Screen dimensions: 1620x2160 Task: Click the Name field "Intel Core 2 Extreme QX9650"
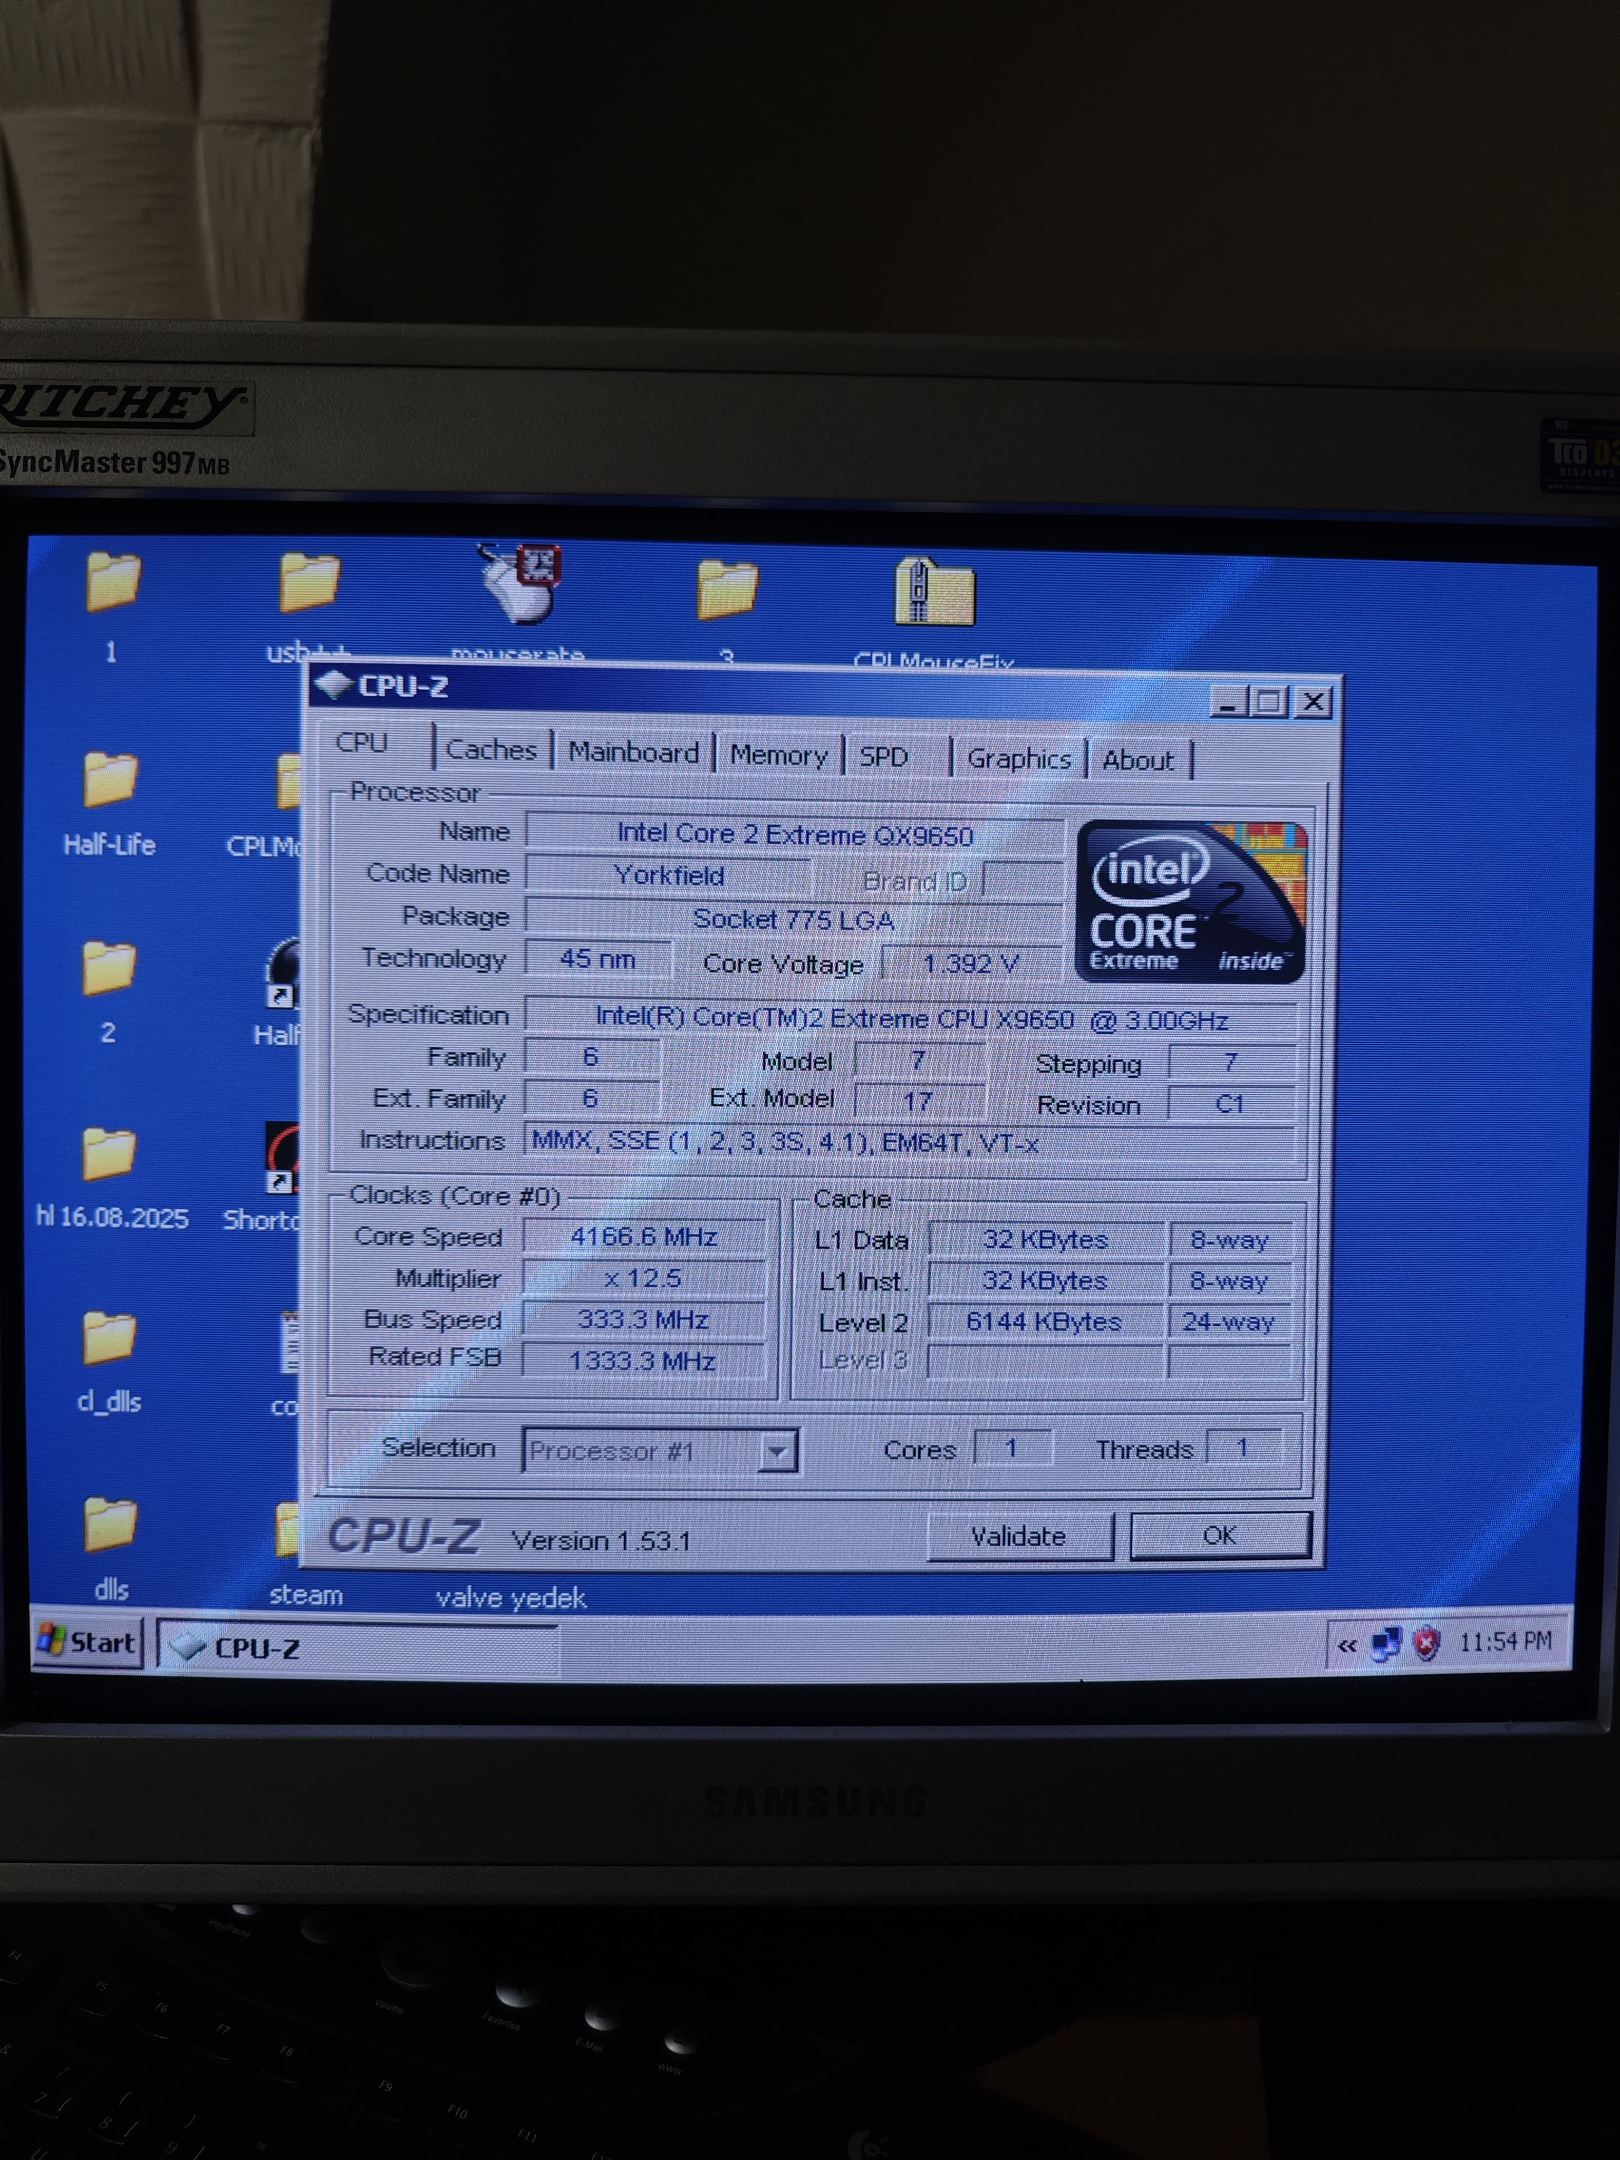tap(795, 835)
